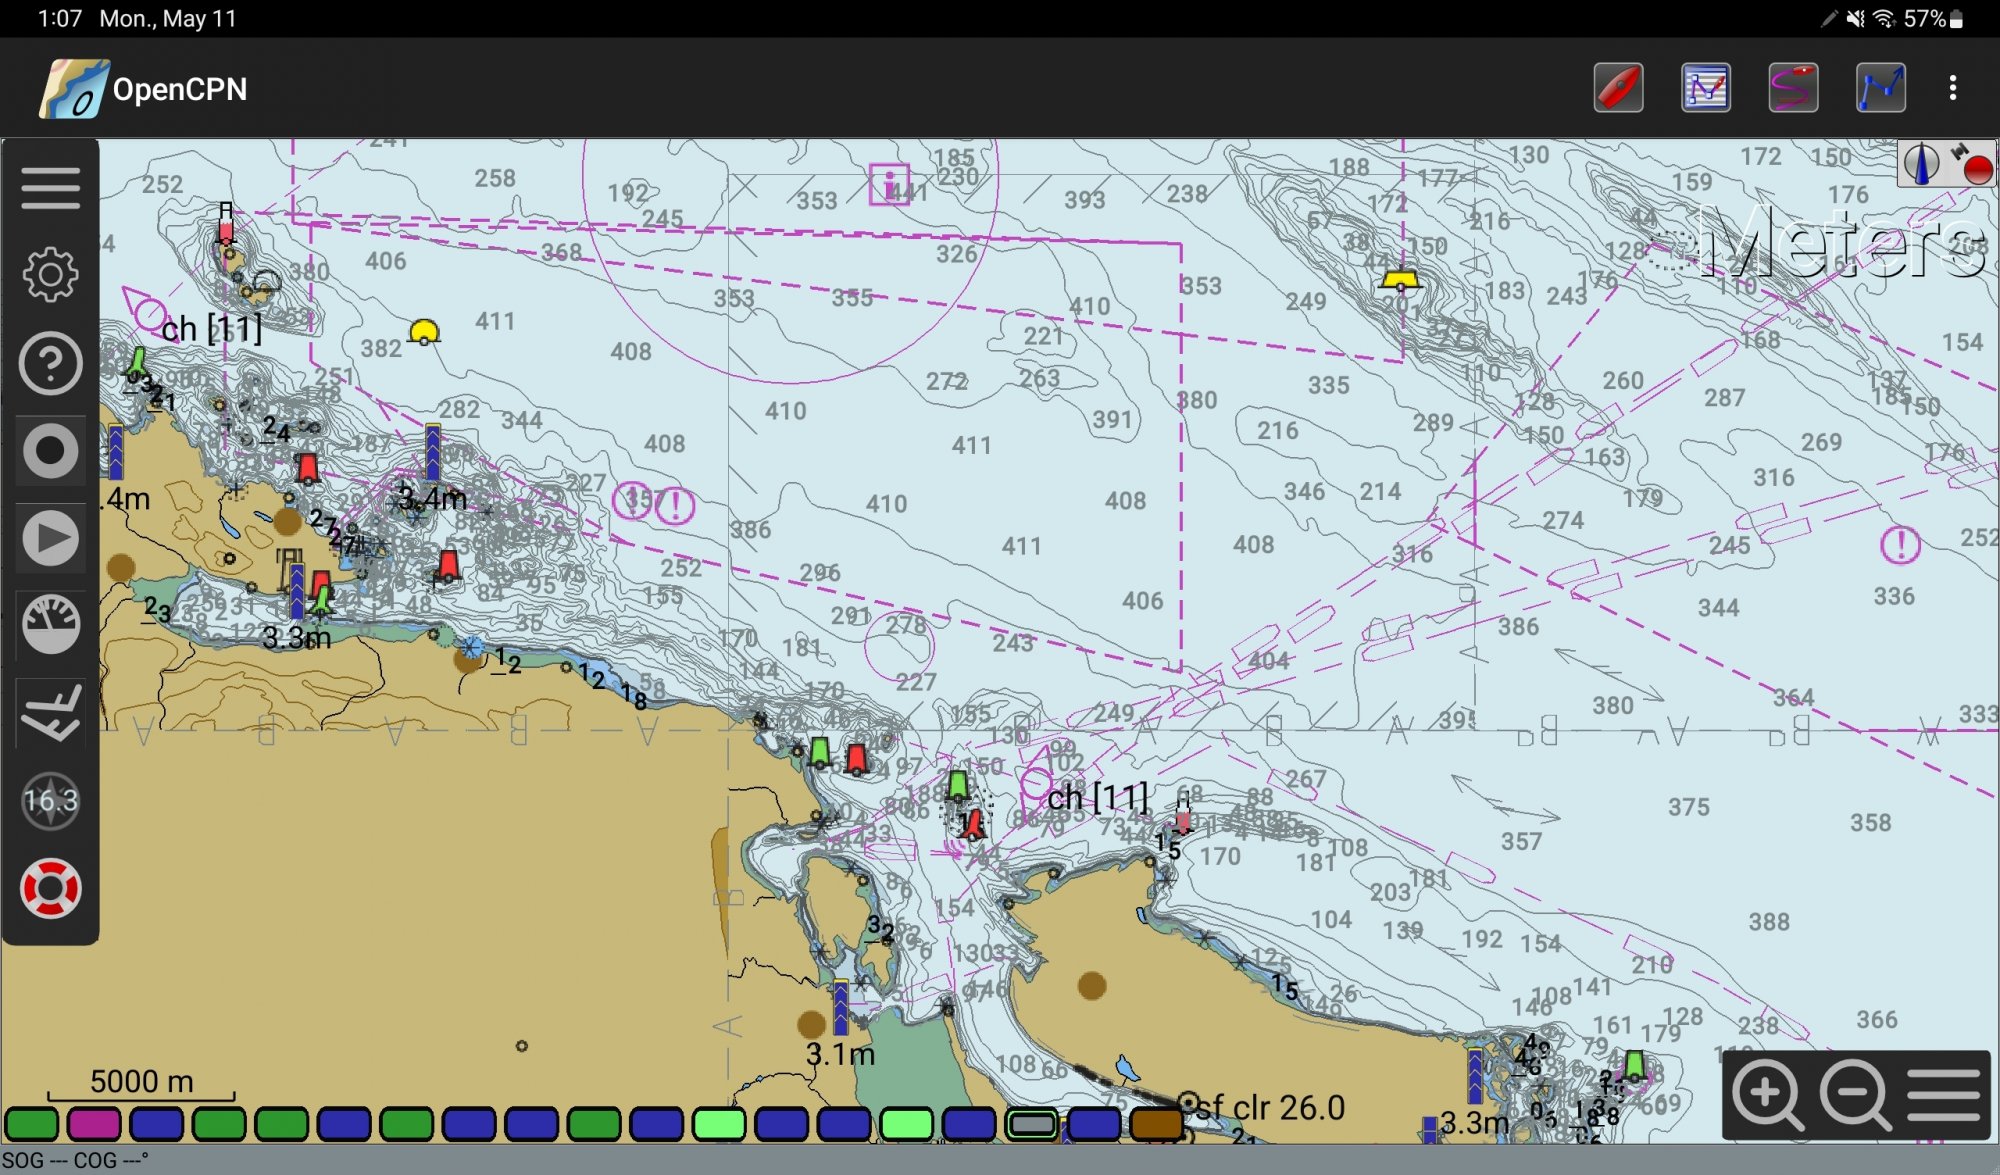Tap the 'sf clr 26.0' bridge clearance label
2000x1175 pixels.
click(1270, 1107)
